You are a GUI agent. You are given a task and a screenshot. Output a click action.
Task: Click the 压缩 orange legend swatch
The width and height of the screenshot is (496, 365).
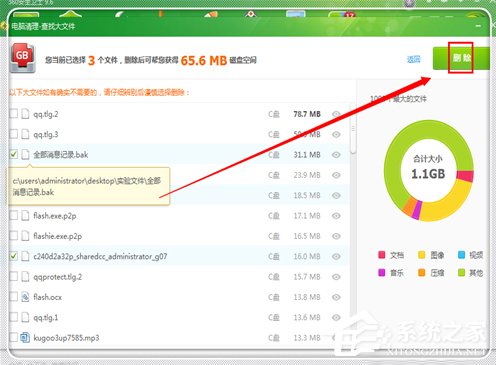click(x=422, y=273)
